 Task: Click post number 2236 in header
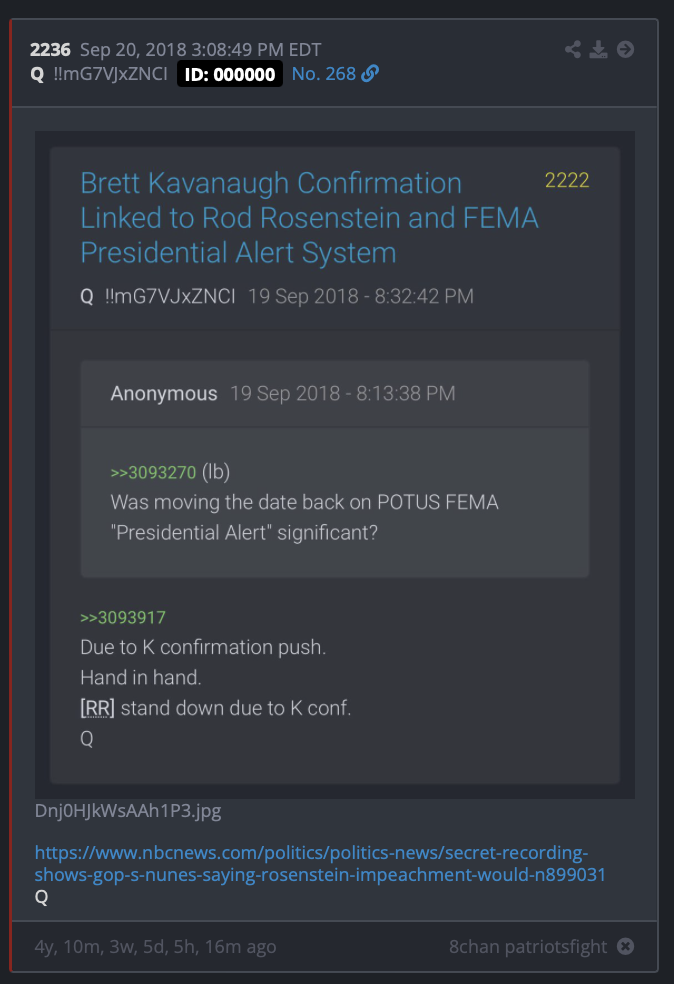coord(50,50)
